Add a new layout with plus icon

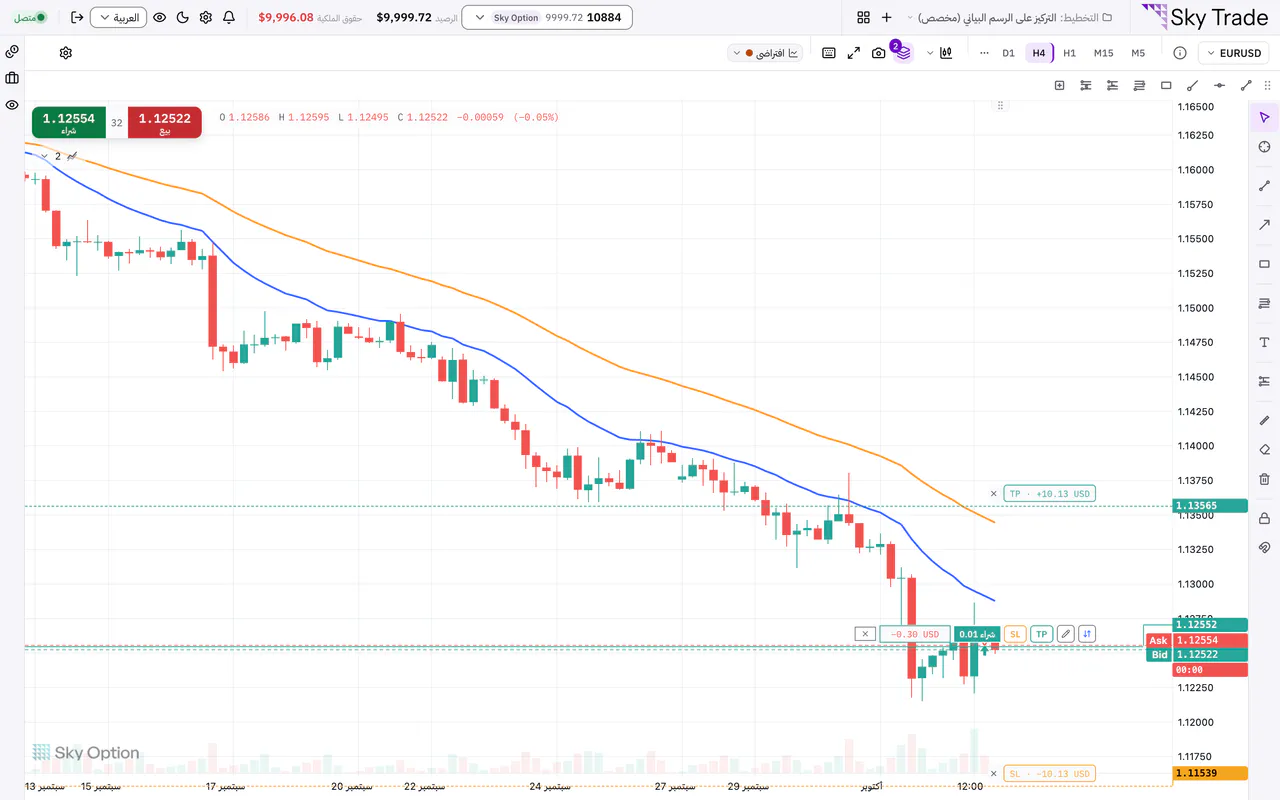pos(886,18)
